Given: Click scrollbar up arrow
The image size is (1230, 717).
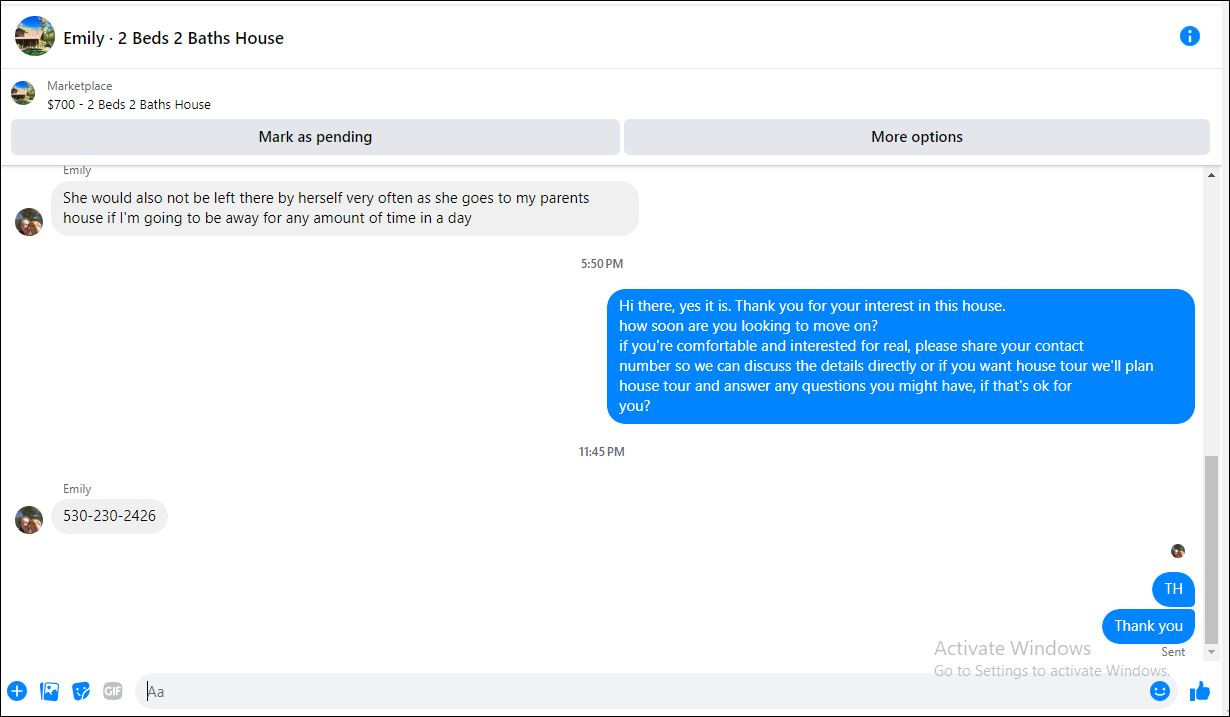Looking at the screenshot, I should point(1212,175).
